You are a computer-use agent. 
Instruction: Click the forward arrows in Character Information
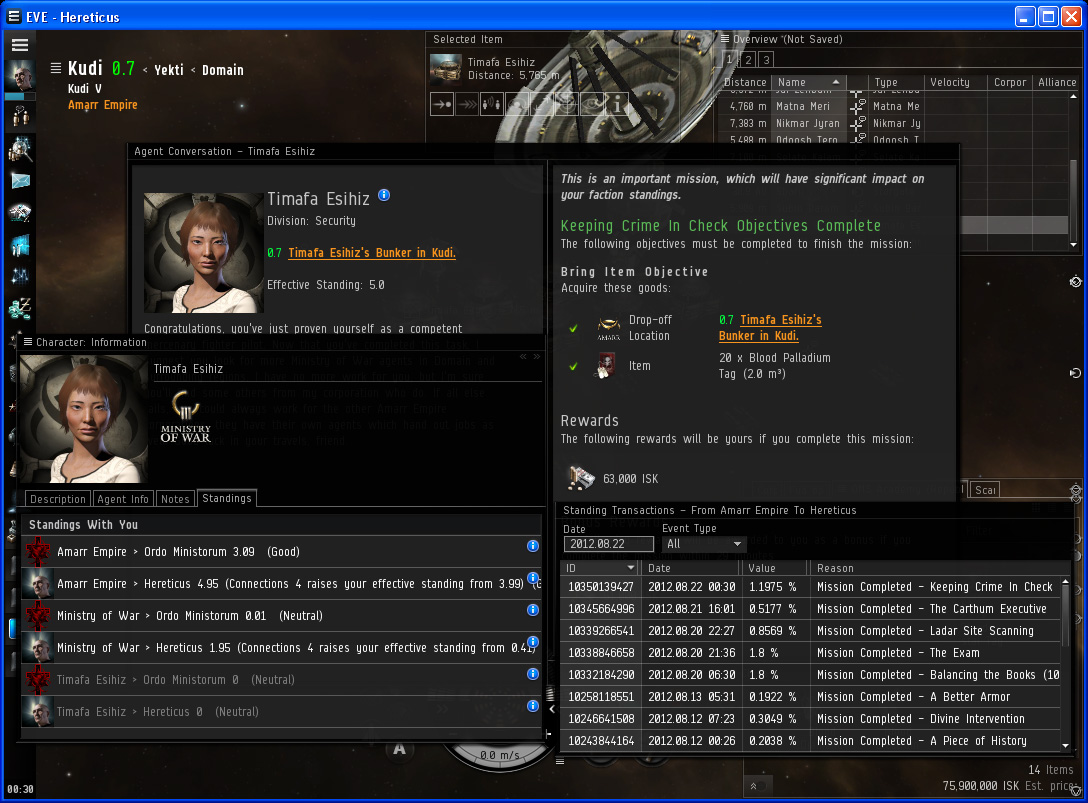coord(536,357)
